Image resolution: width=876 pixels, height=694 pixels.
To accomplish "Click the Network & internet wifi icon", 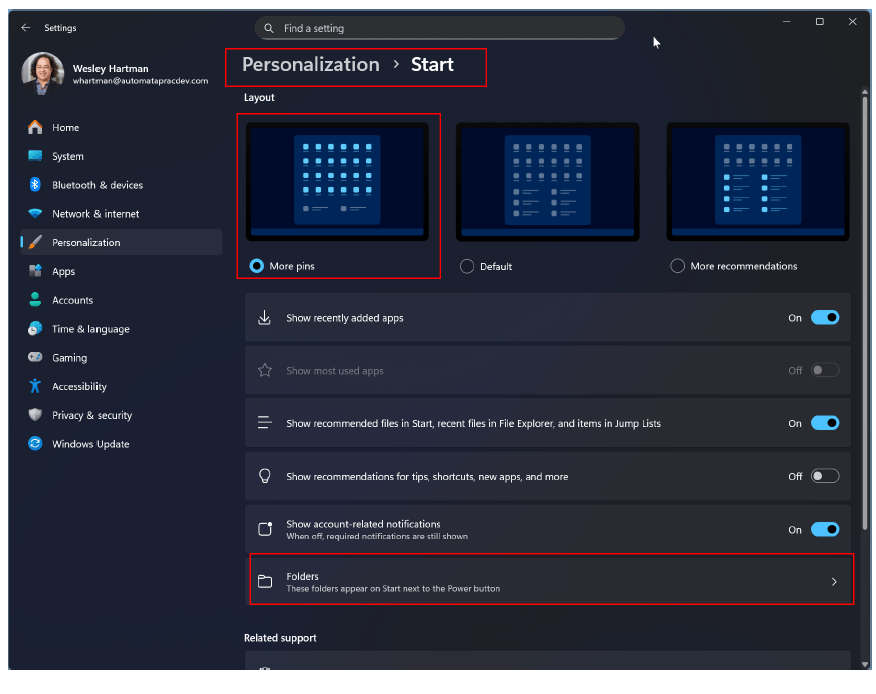I will [x=35, y=214].
